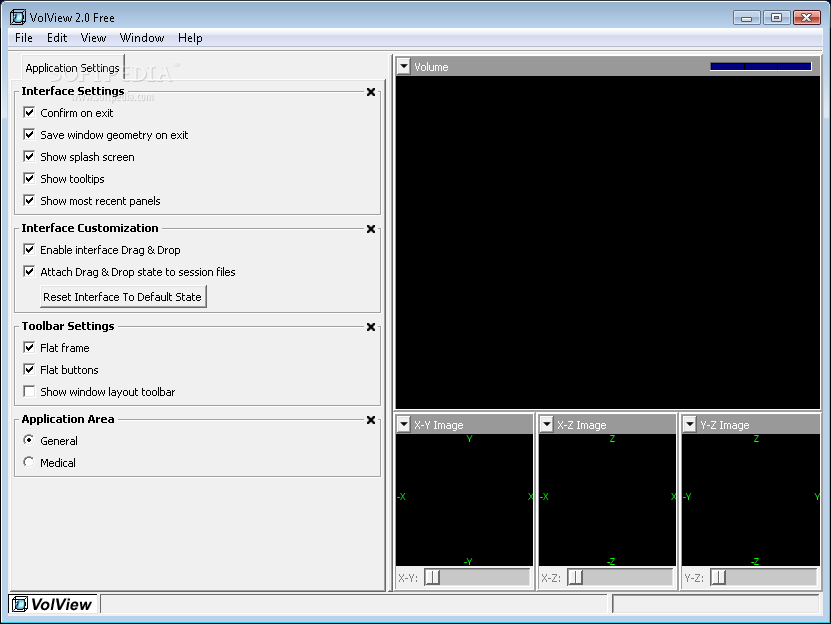This screenshot has height=624, width=831.
Task: Click the blue progress bar in Volume header
Action: click(761, 67)
